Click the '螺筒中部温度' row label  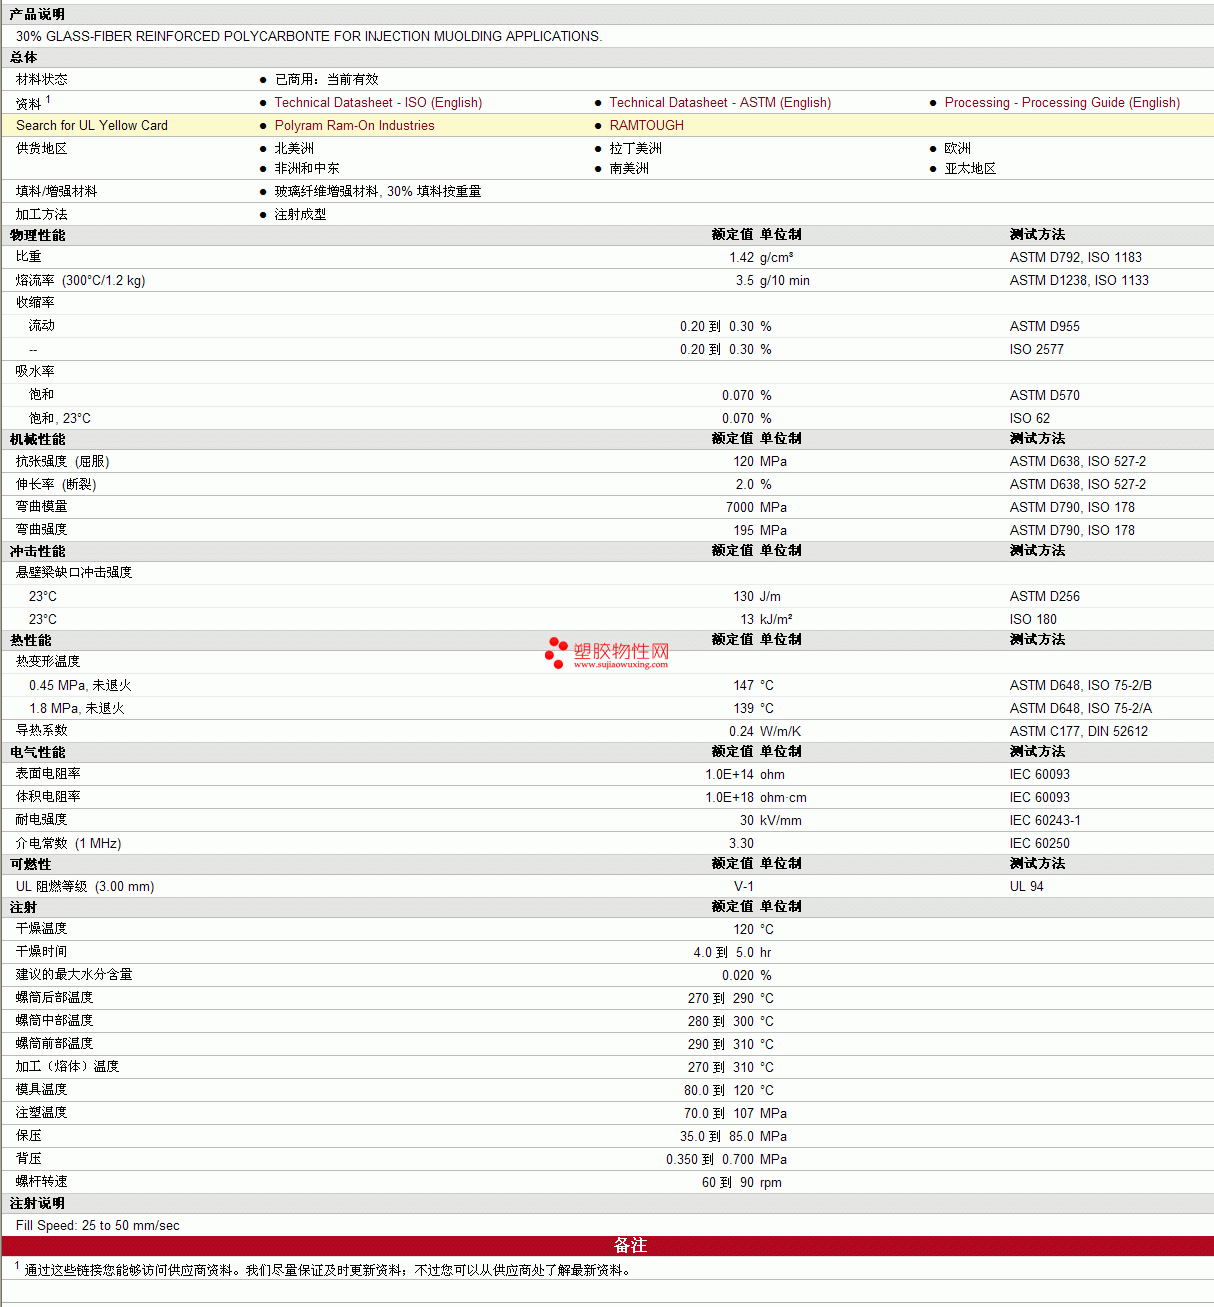(55, 1021)
